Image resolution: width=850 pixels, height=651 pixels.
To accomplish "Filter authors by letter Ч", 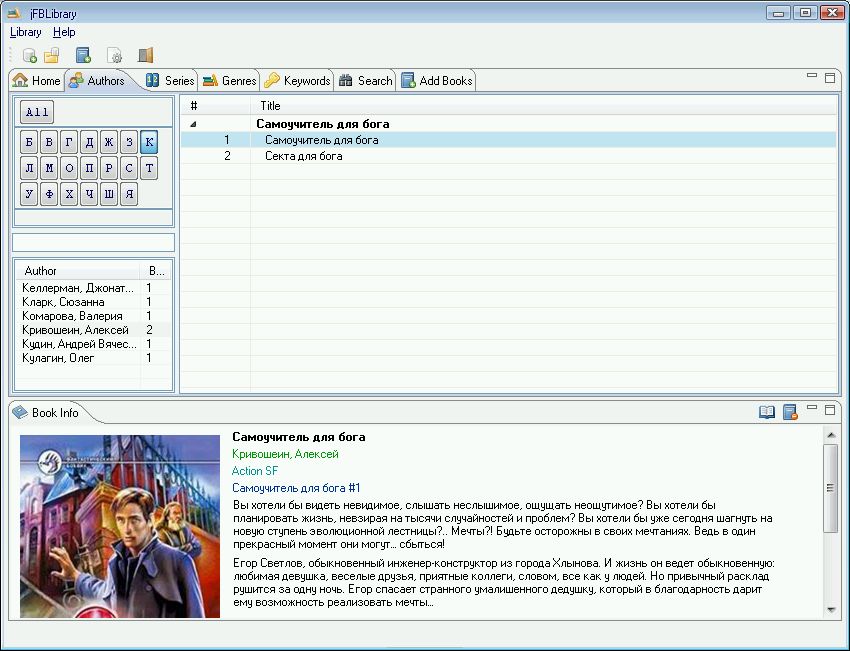I will (89, 194).
